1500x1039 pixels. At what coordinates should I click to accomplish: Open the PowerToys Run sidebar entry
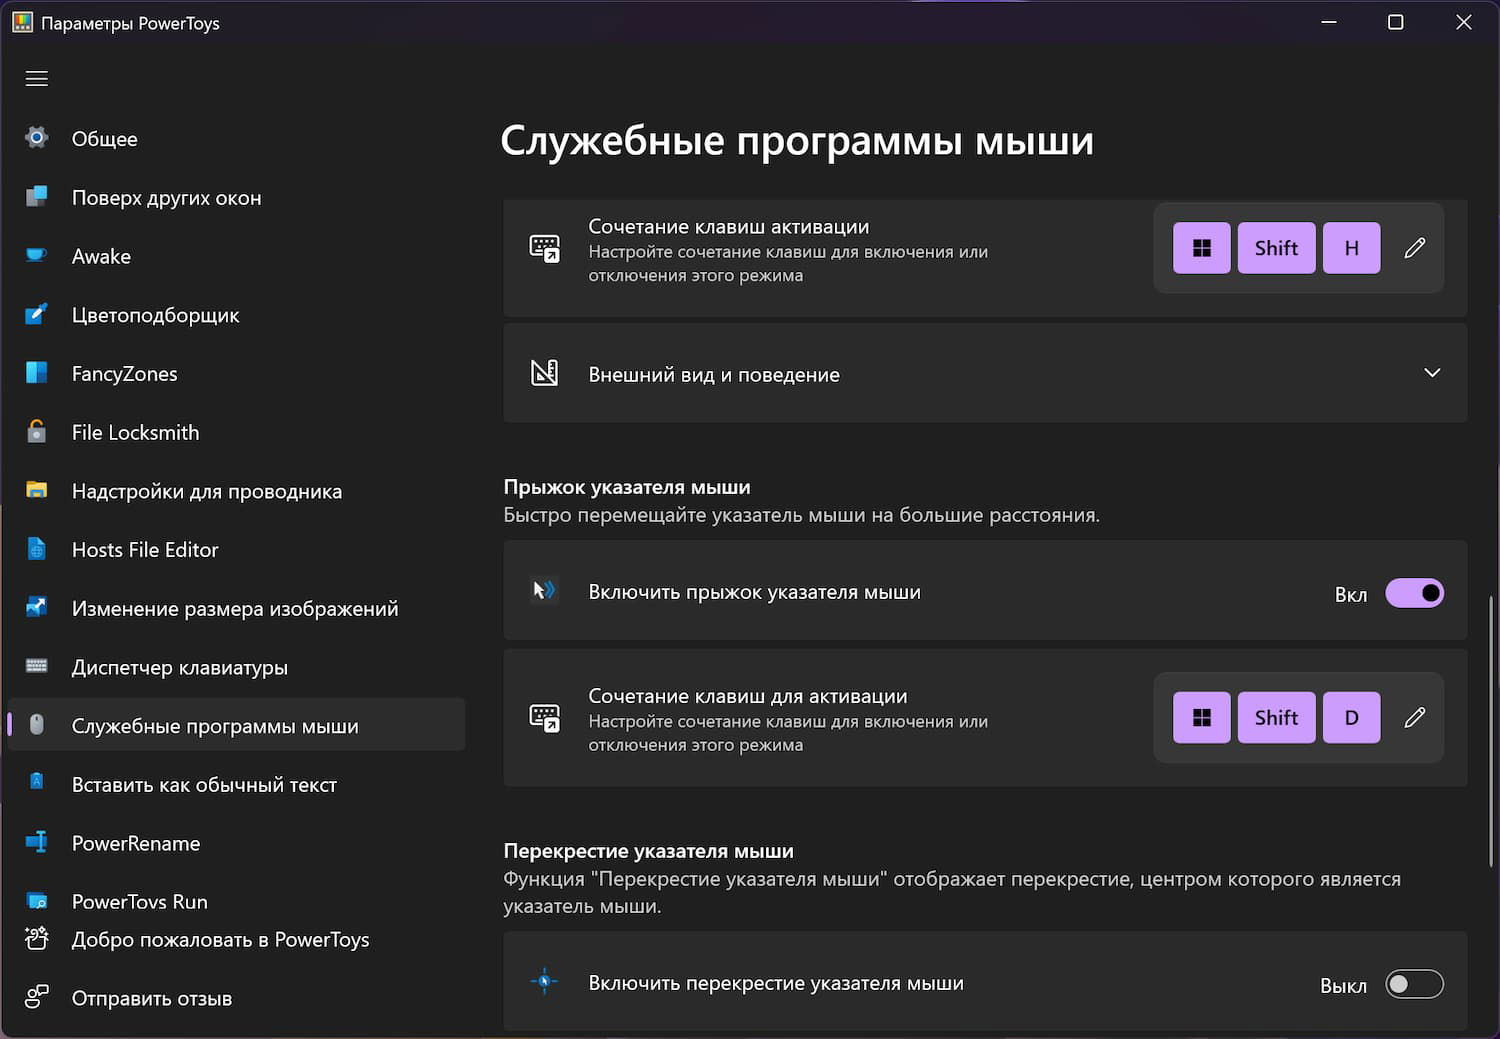pyautogui.click(x=236, y=901)
